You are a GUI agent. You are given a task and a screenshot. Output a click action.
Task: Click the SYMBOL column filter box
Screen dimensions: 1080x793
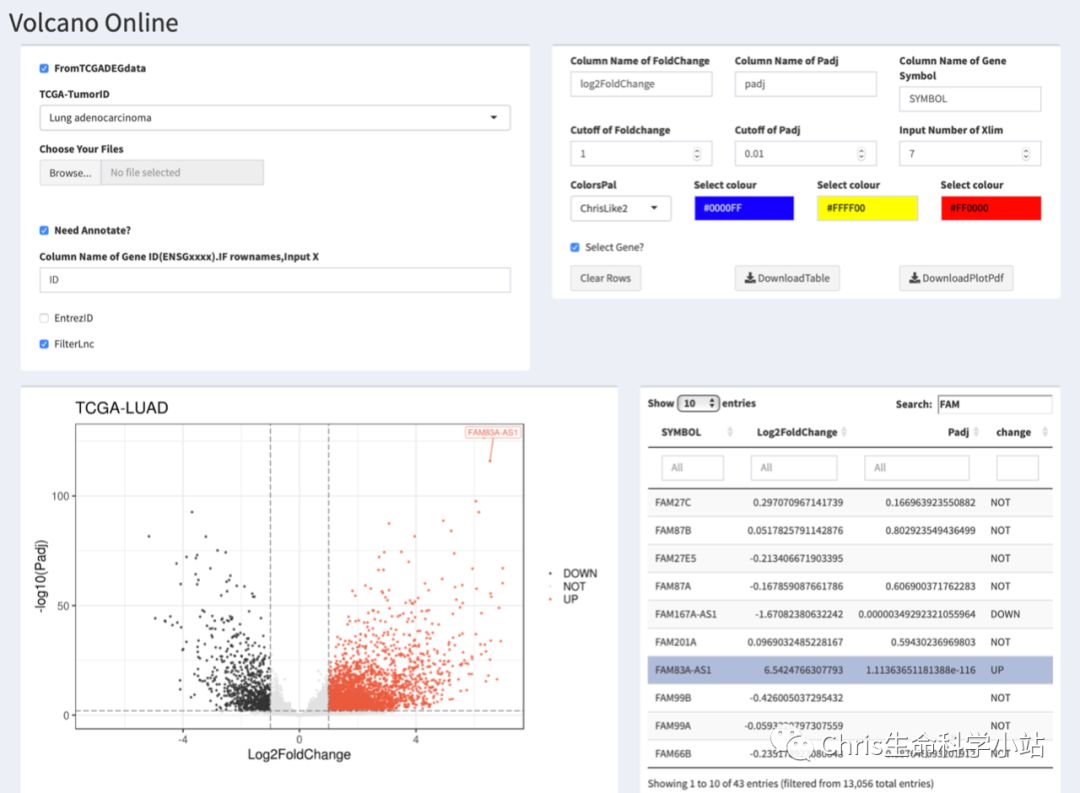693,468
